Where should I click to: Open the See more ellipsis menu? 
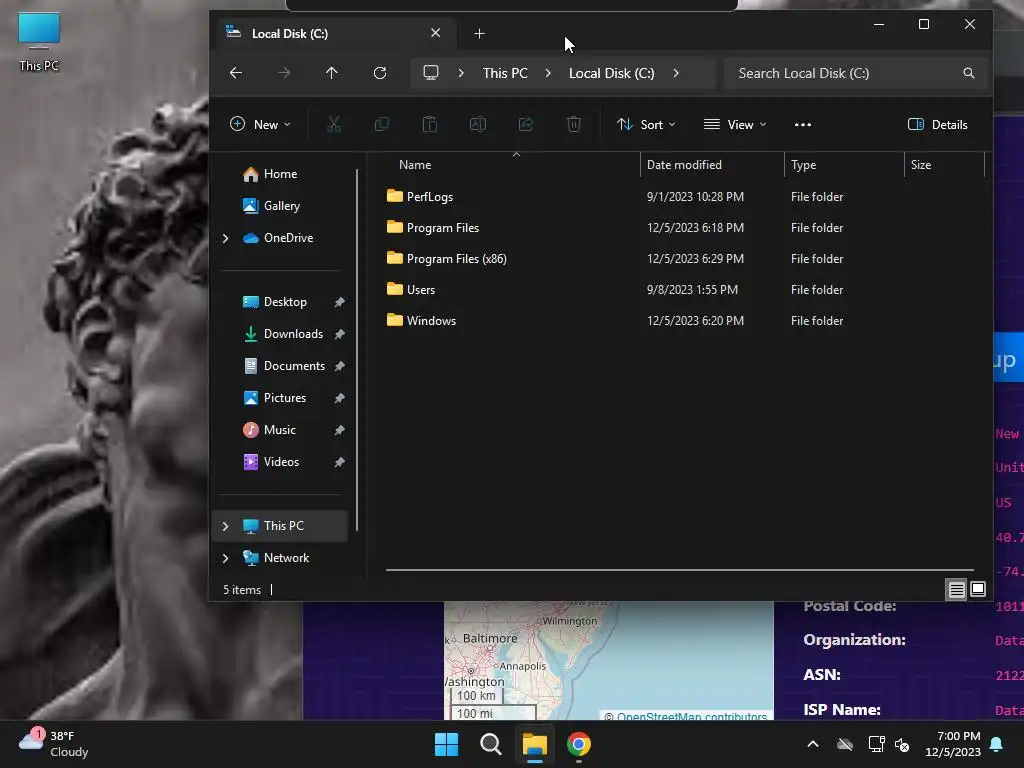(803, 125)
